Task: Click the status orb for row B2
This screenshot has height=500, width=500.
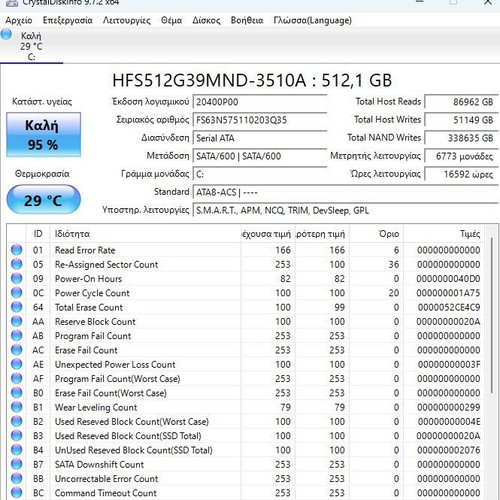Action: click(x=16, y=421)
